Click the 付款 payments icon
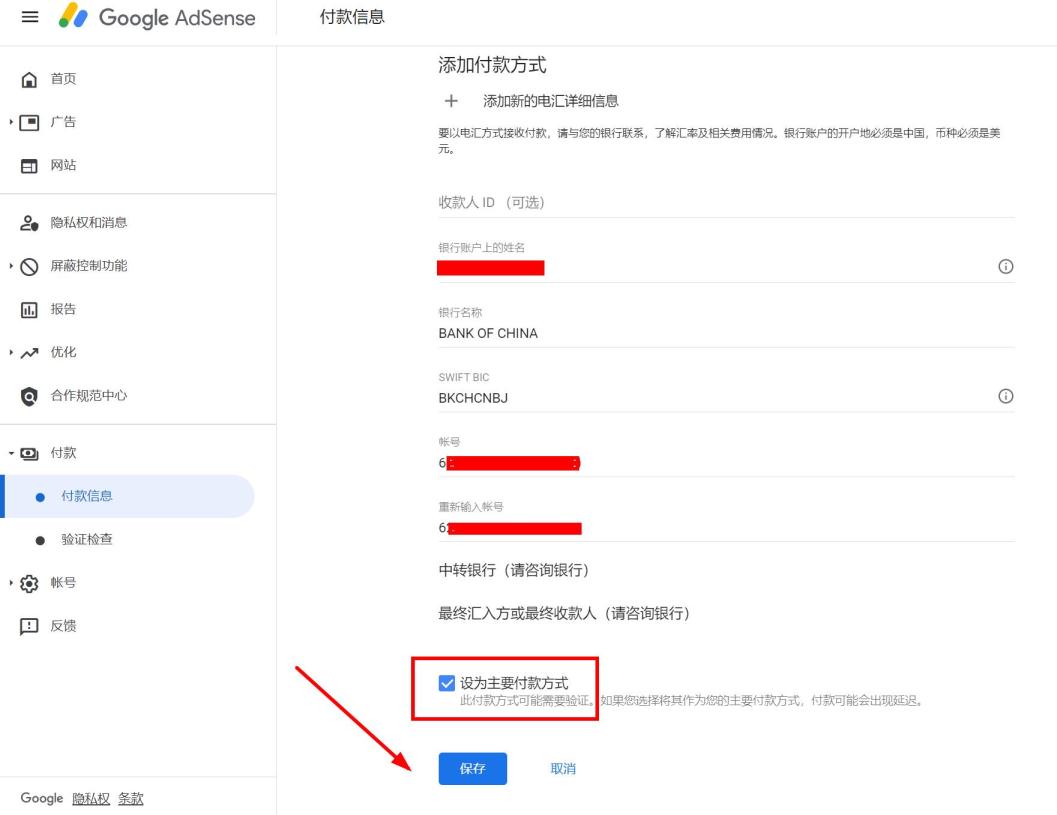Viewport: 1057px width, 815px height. (x=29, y=454)
